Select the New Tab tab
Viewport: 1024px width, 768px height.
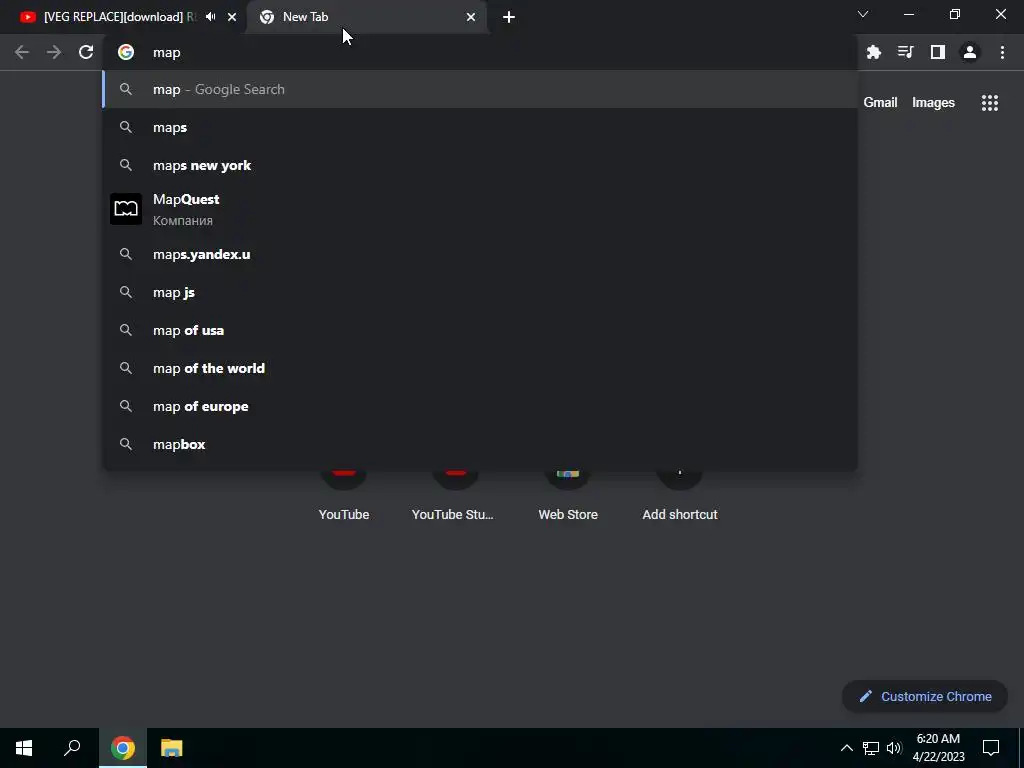pos(368,17)
